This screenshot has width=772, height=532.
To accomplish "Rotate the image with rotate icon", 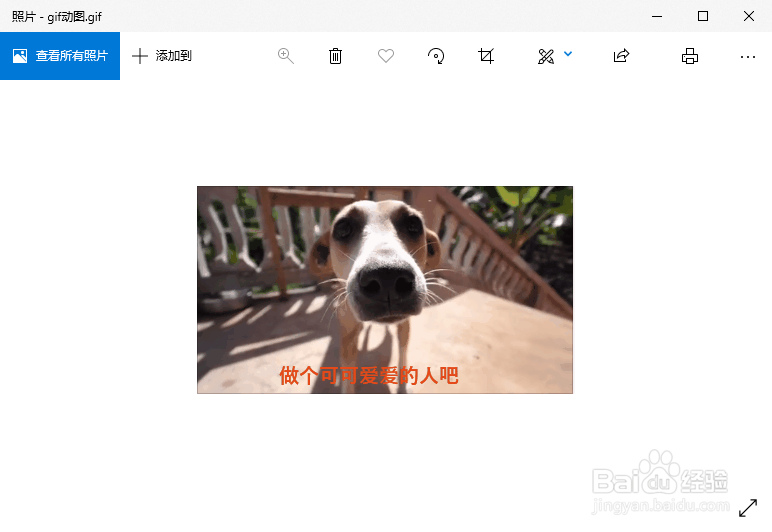I will click(x=436, y=56).
